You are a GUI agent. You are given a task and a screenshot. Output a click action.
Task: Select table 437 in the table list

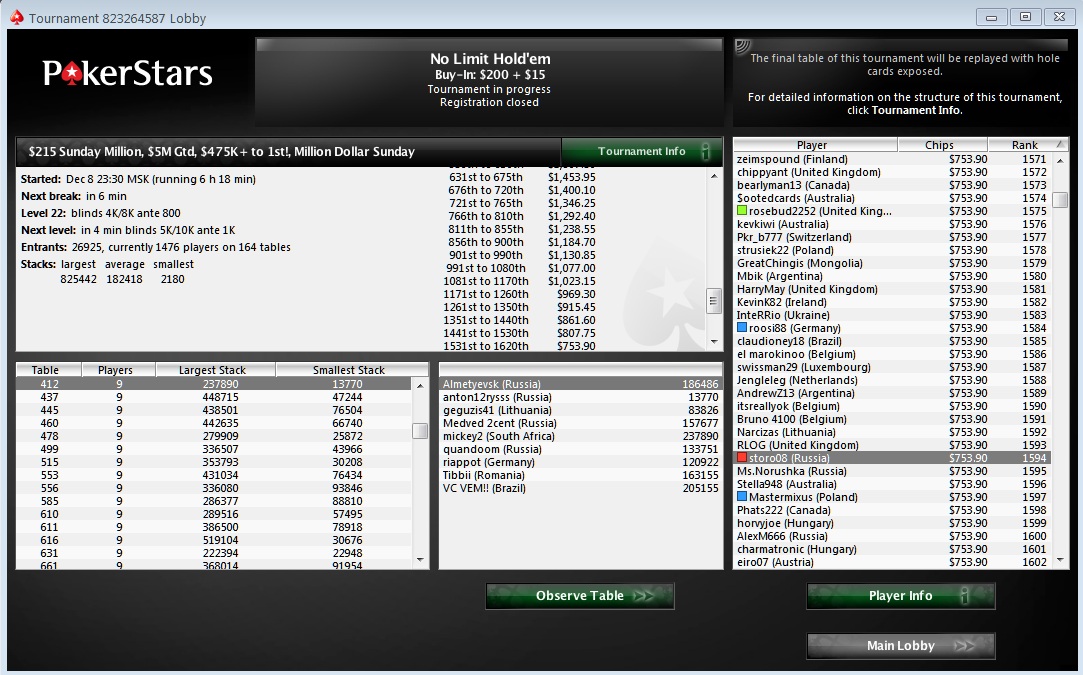pyautogui.click(x=214, y=397)
